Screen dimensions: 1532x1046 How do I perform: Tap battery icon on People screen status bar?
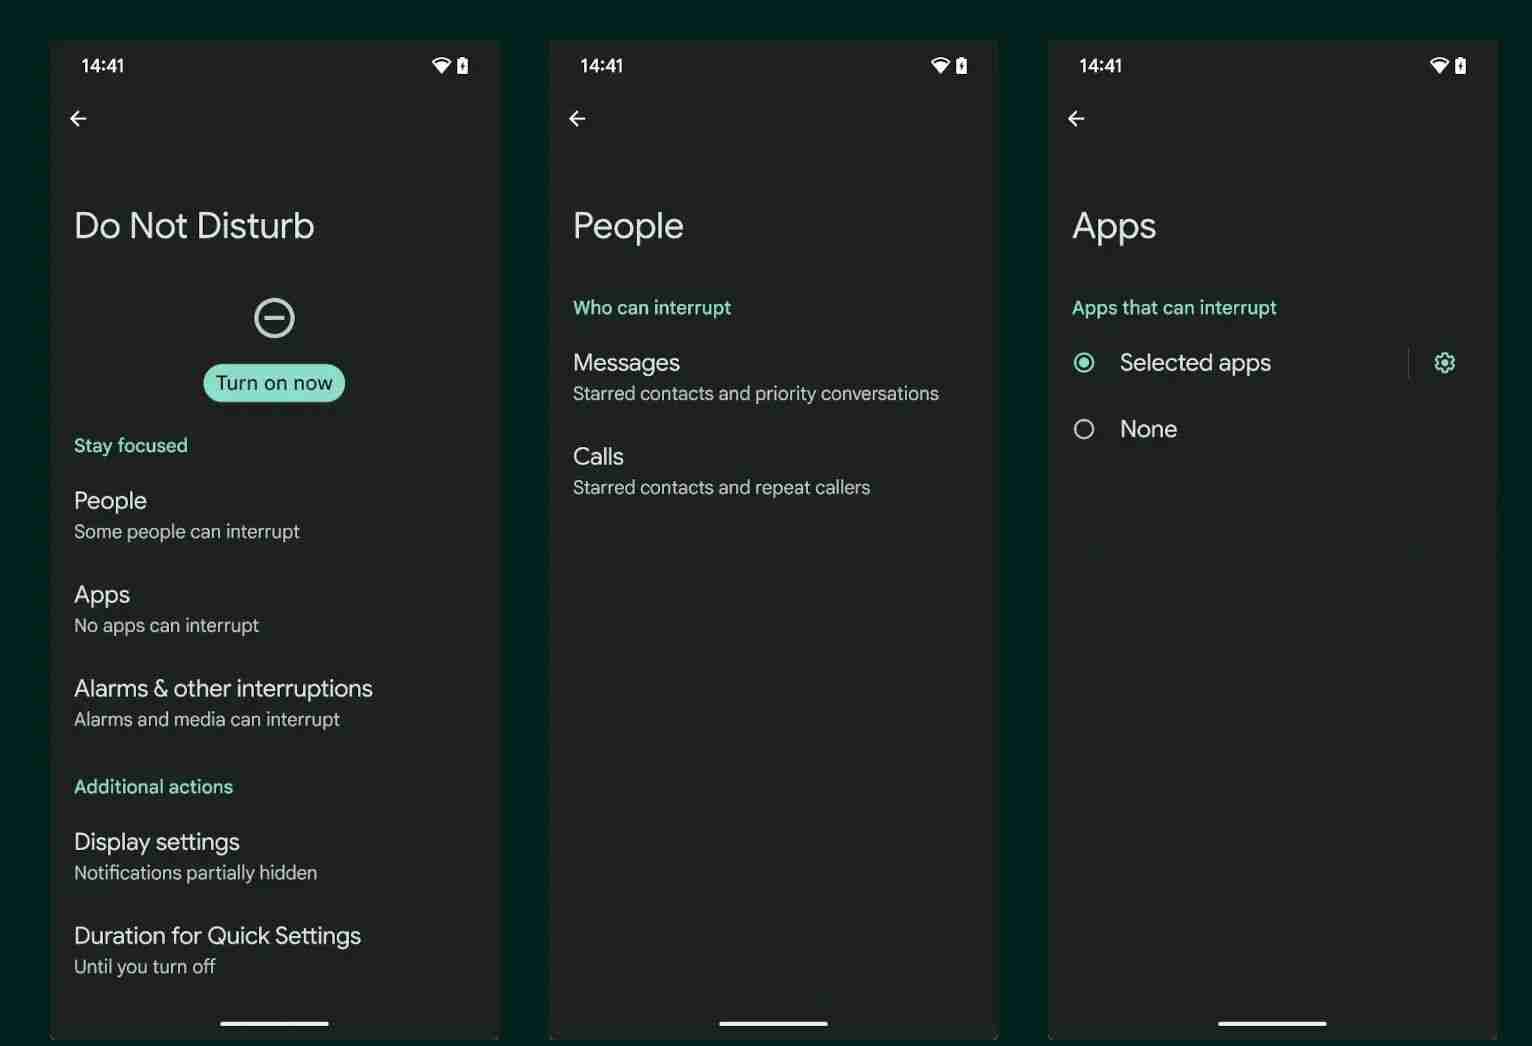pyautogui.click(x=961, y=66)
